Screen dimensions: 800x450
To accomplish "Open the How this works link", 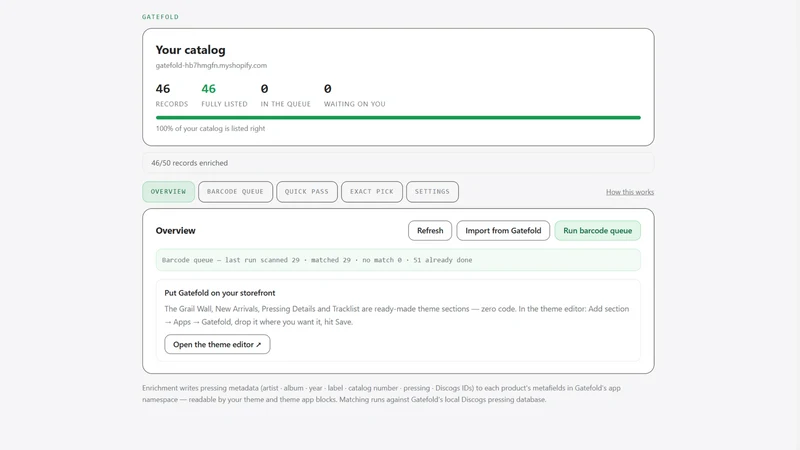I will [x=630, y=192].
